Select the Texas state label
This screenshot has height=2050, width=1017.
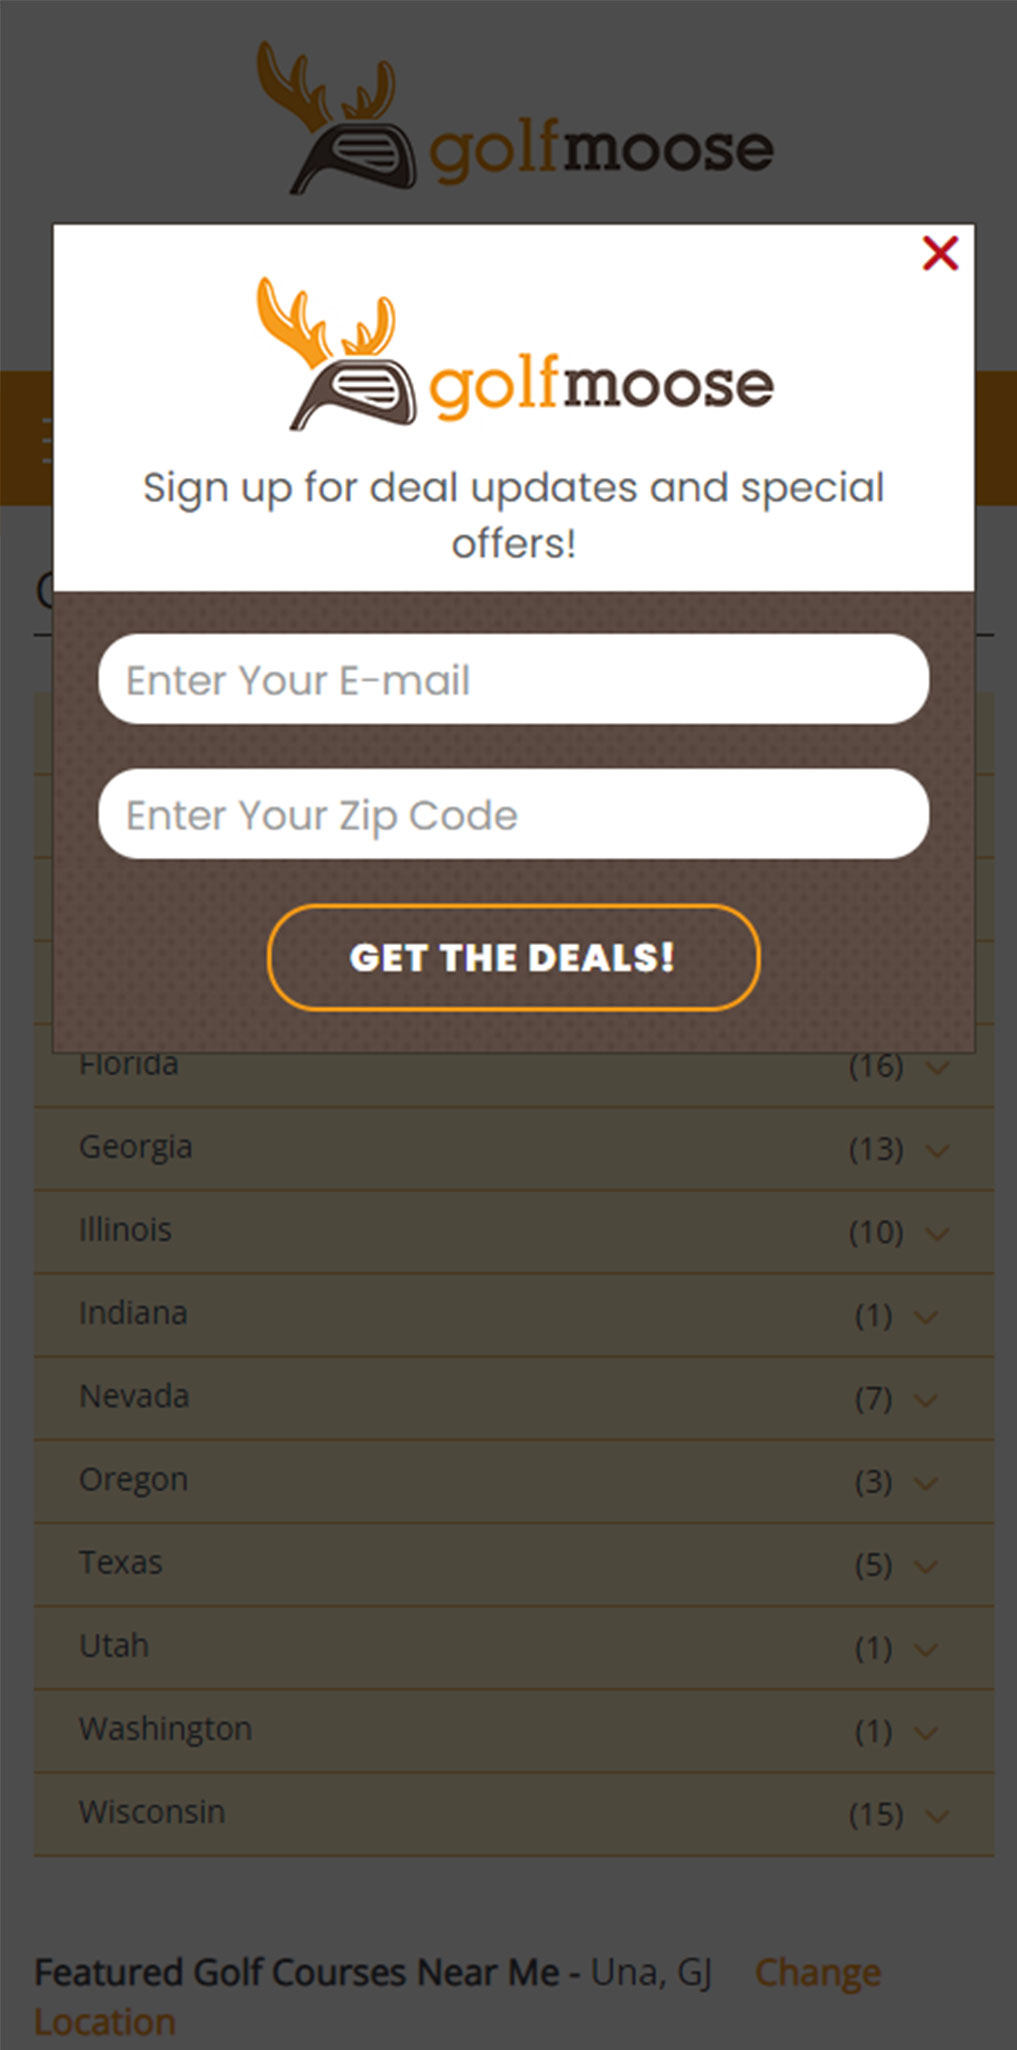pos(120,1562)
